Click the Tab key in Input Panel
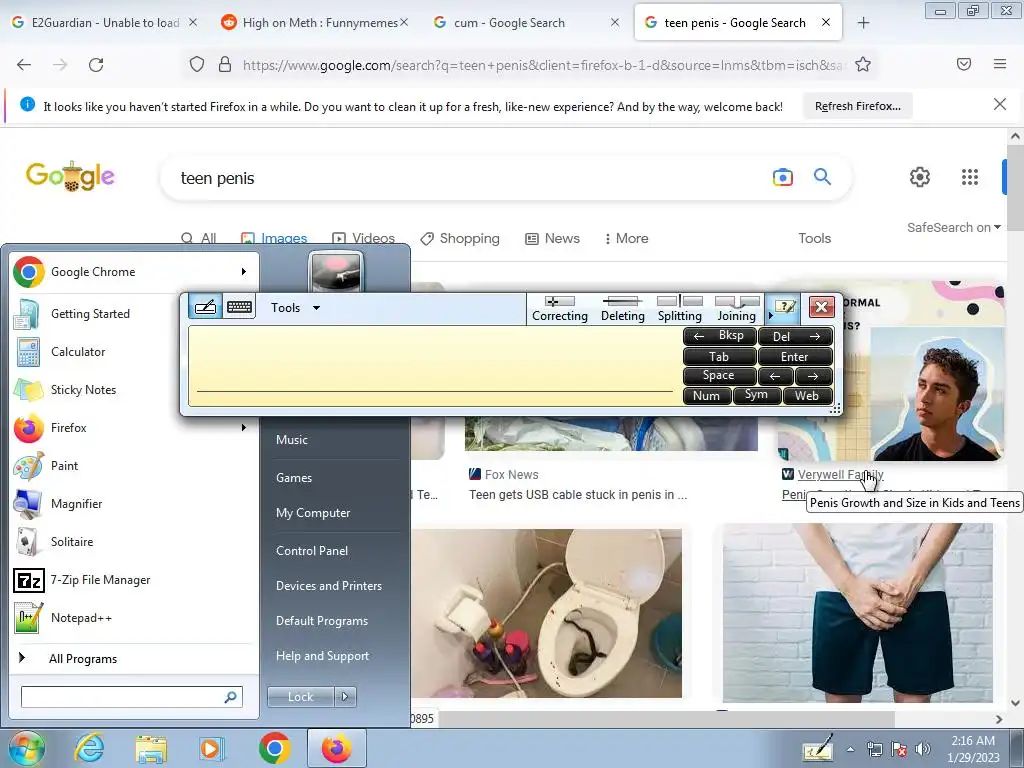Image resolution: width=1024 pixels, height=768 pixels. [719, 357]
